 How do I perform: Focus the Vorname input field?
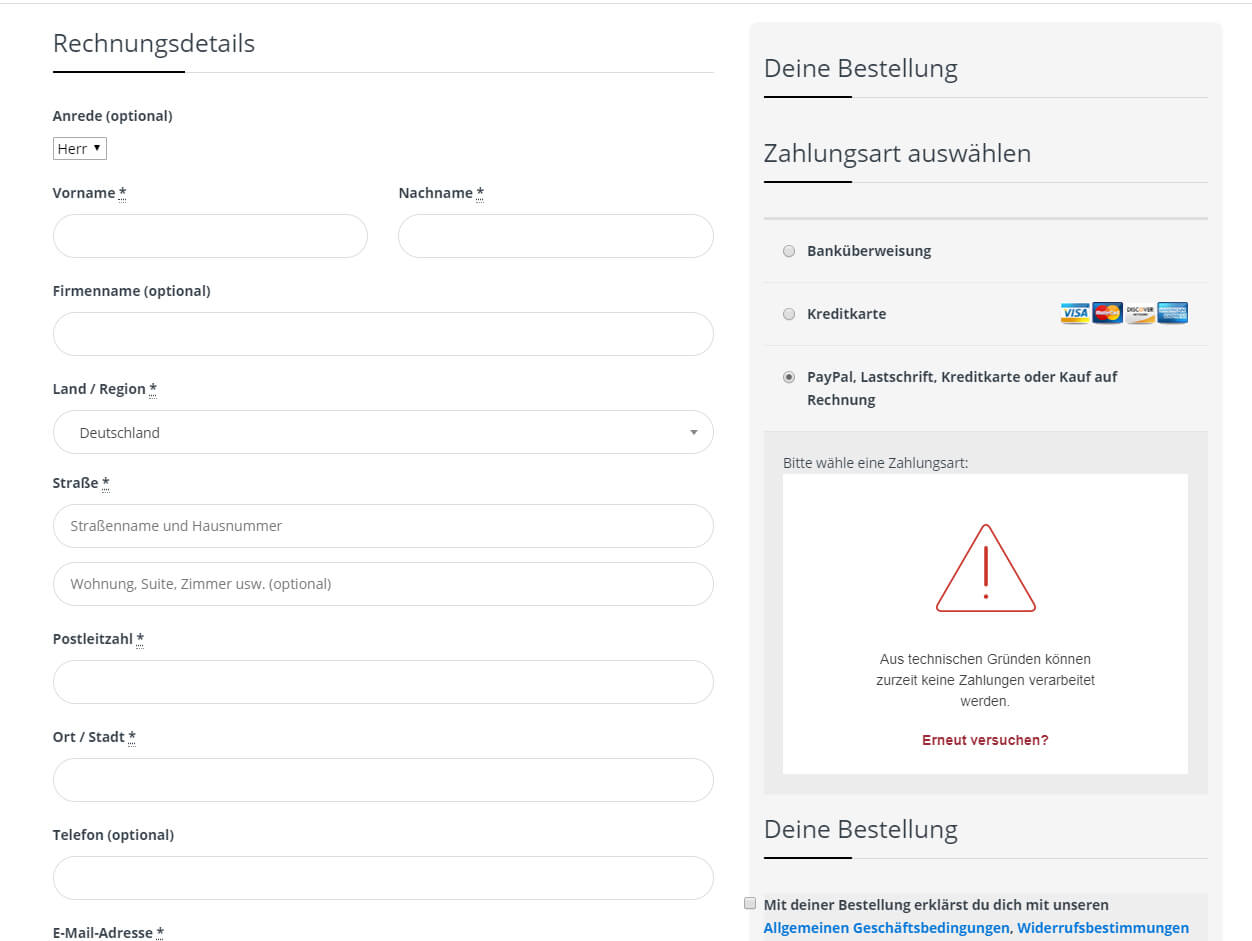(x=210, y=236)
